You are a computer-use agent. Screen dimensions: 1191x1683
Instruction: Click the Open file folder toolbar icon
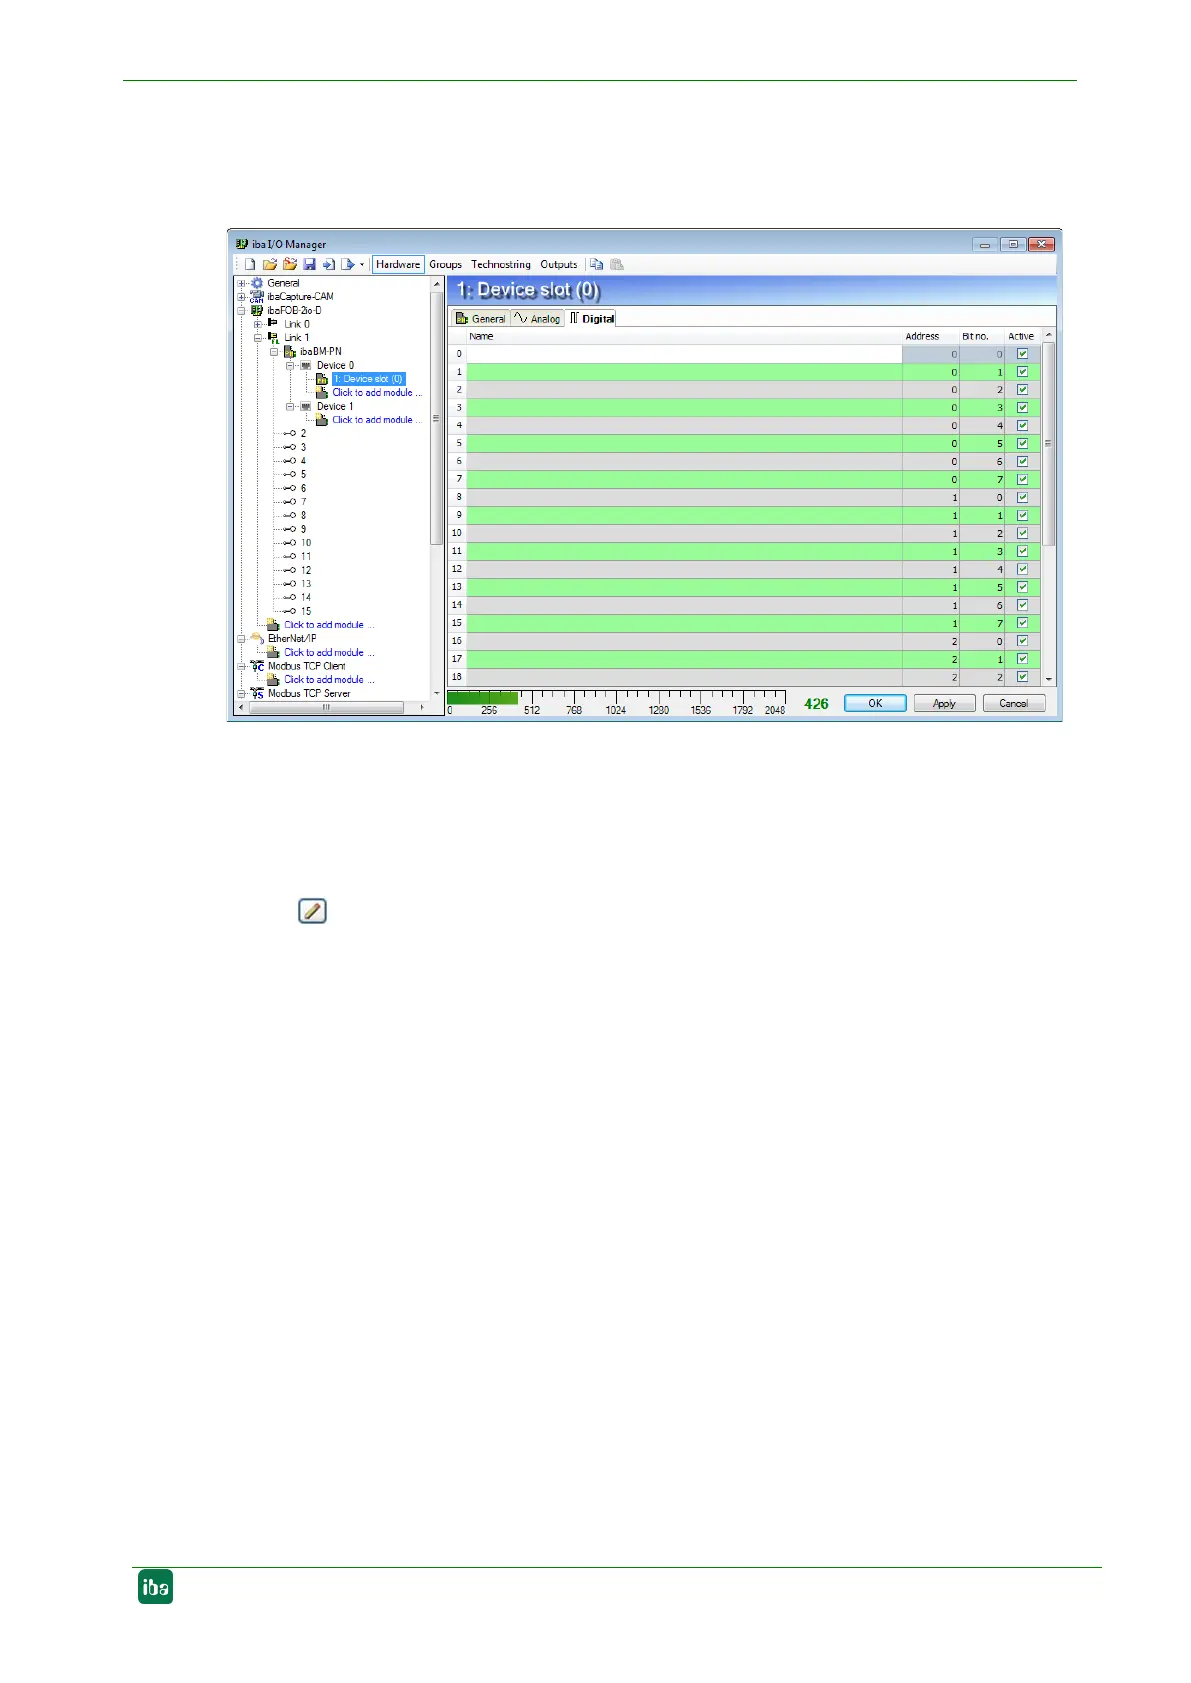(270, 265)
